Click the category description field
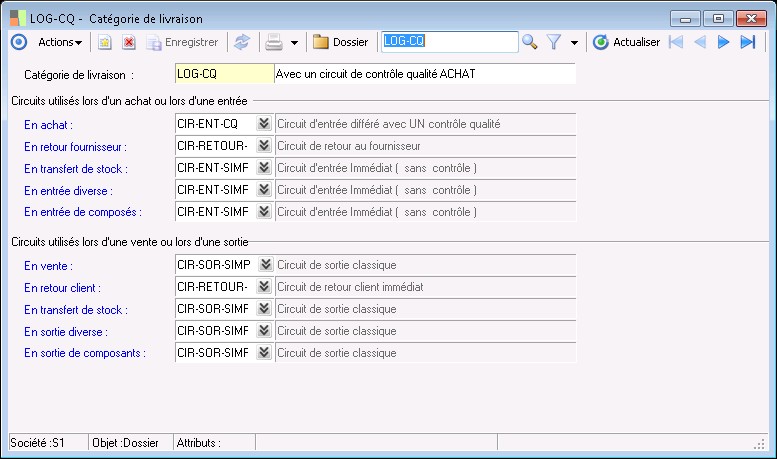 coord(425,74)
